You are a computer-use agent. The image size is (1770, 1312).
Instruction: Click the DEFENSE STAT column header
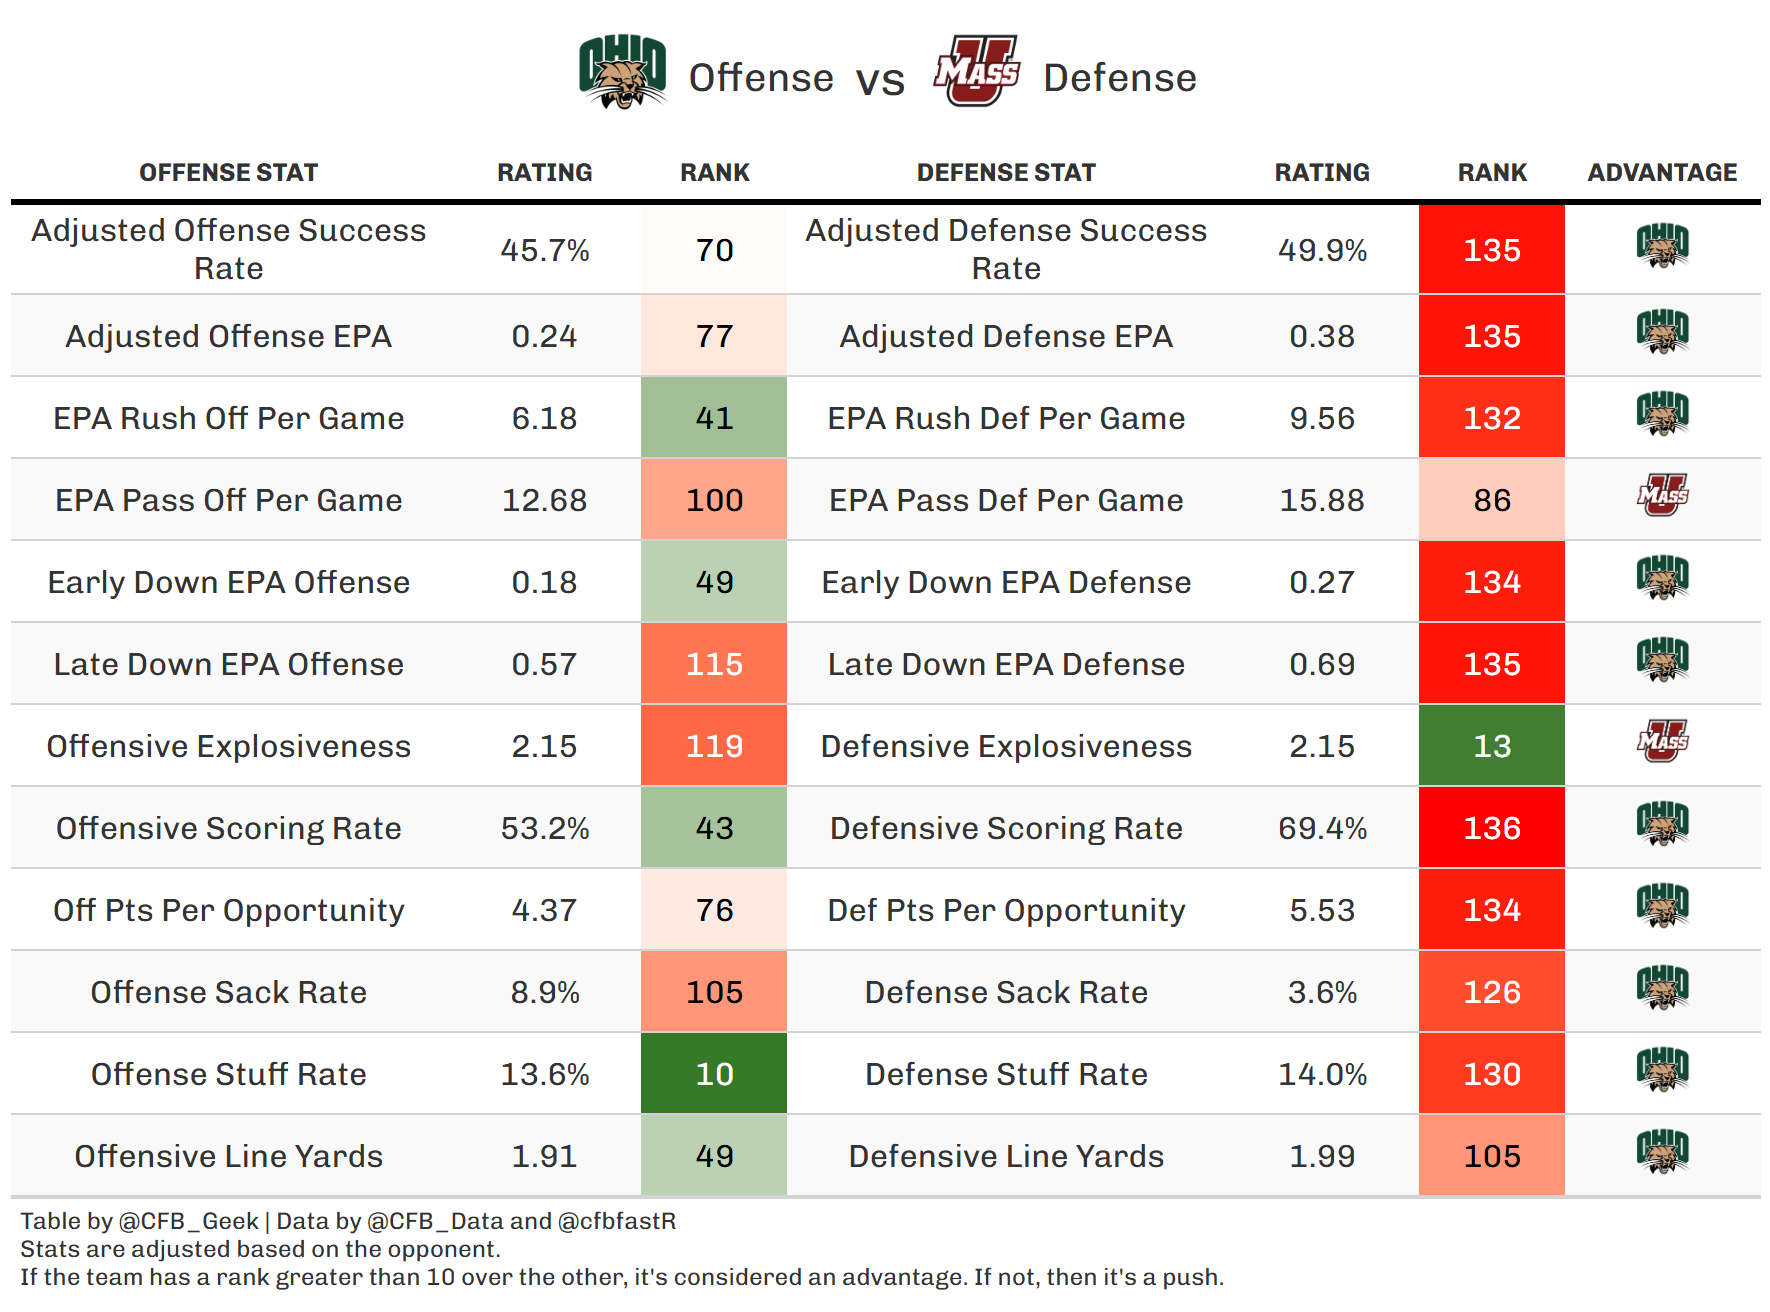pyautogui.click(x=1006, y=173)
